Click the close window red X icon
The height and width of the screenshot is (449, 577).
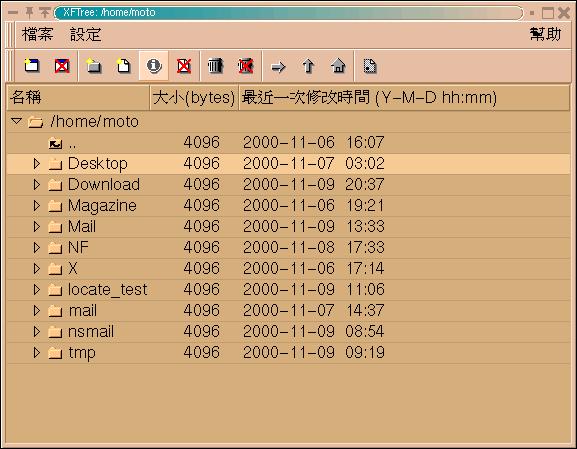tap(62, 66)
